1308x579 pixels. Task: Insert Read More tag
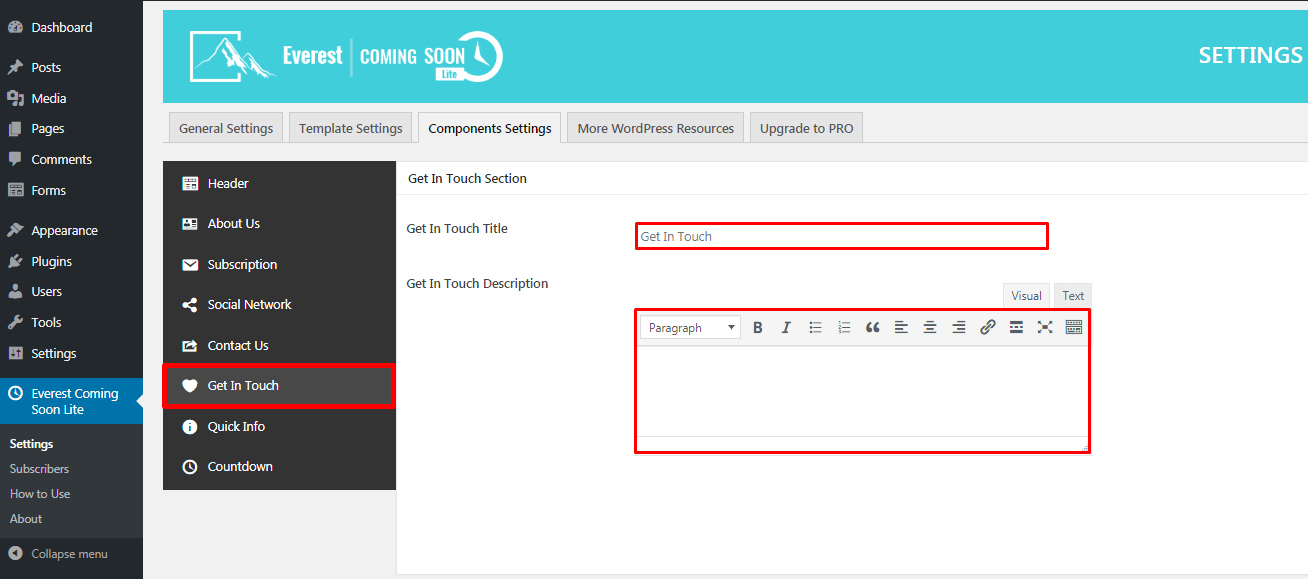(1016, 327)
